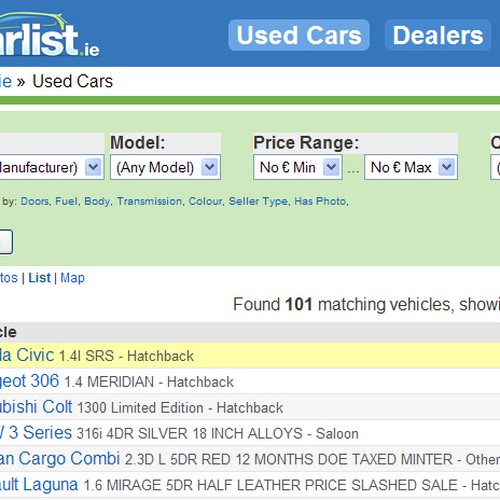The width and height of the screenshot is (500, 500).
Task: Filter results by Fuel
Action: (67, 201)
